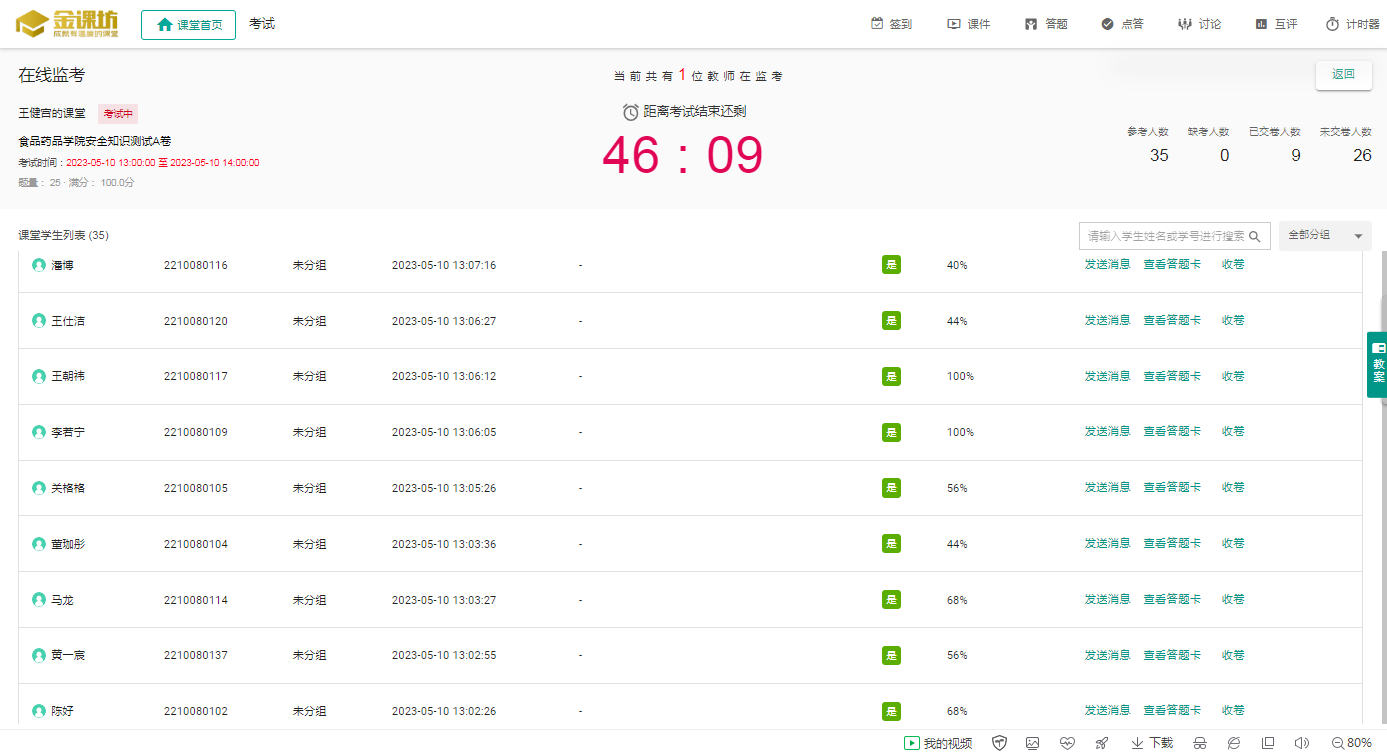
Task: Select the 考试 tab
Action: point(262,24)
